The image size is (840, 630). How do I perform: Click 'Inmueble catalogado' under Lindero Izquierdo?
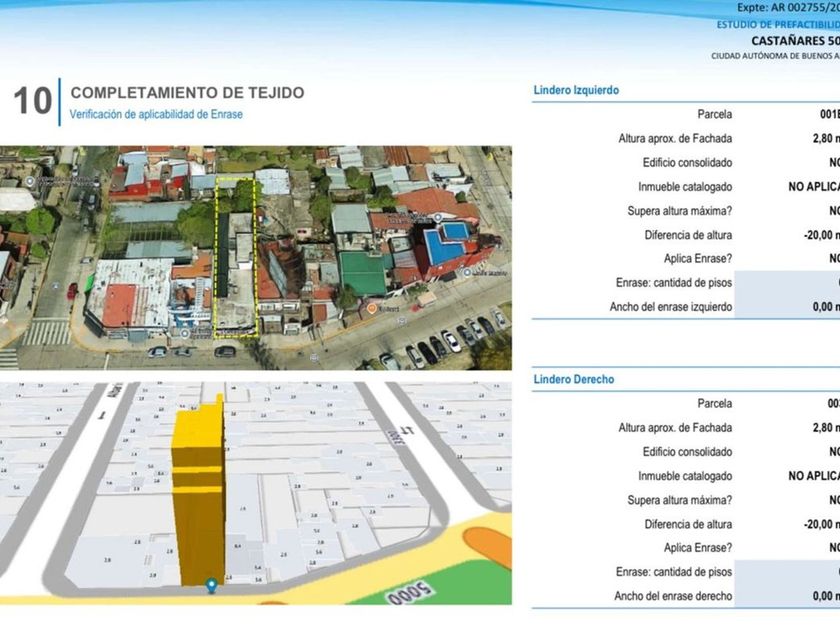(685, 187)
